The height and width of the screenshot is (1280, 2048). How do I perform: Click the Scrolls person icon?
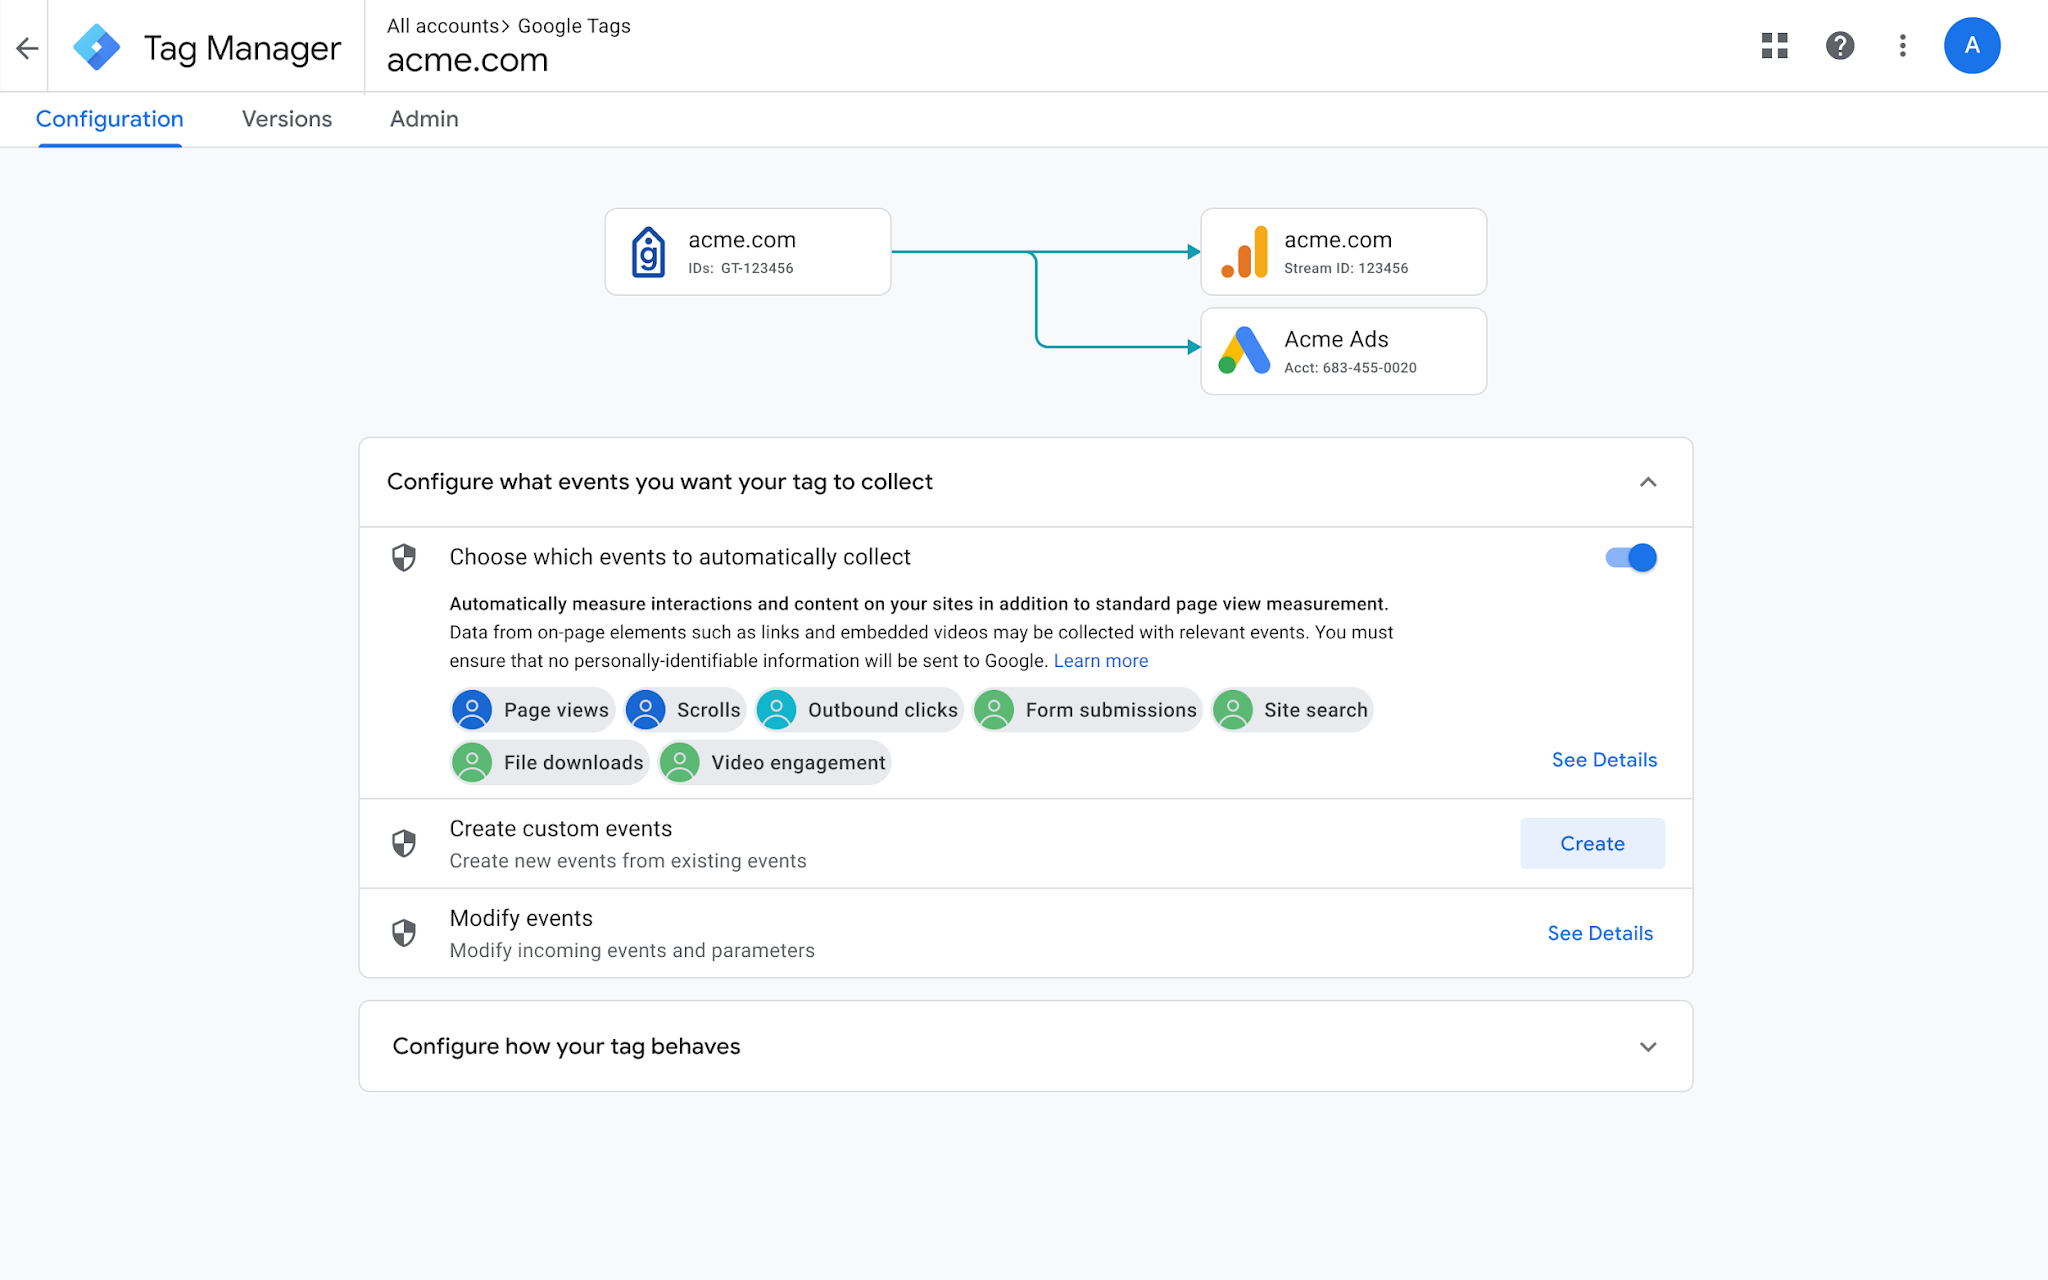coord(645,710)
